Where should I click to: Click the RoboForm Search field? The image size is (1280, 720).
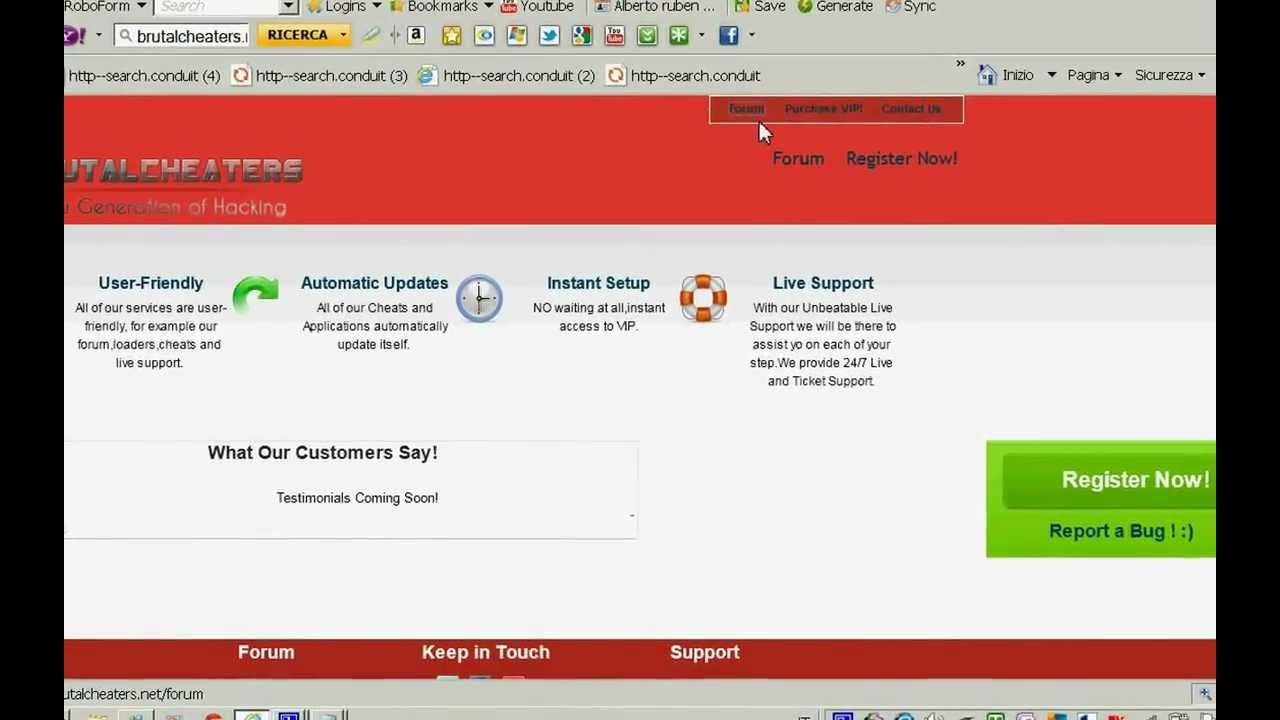(x=217, y=6)
